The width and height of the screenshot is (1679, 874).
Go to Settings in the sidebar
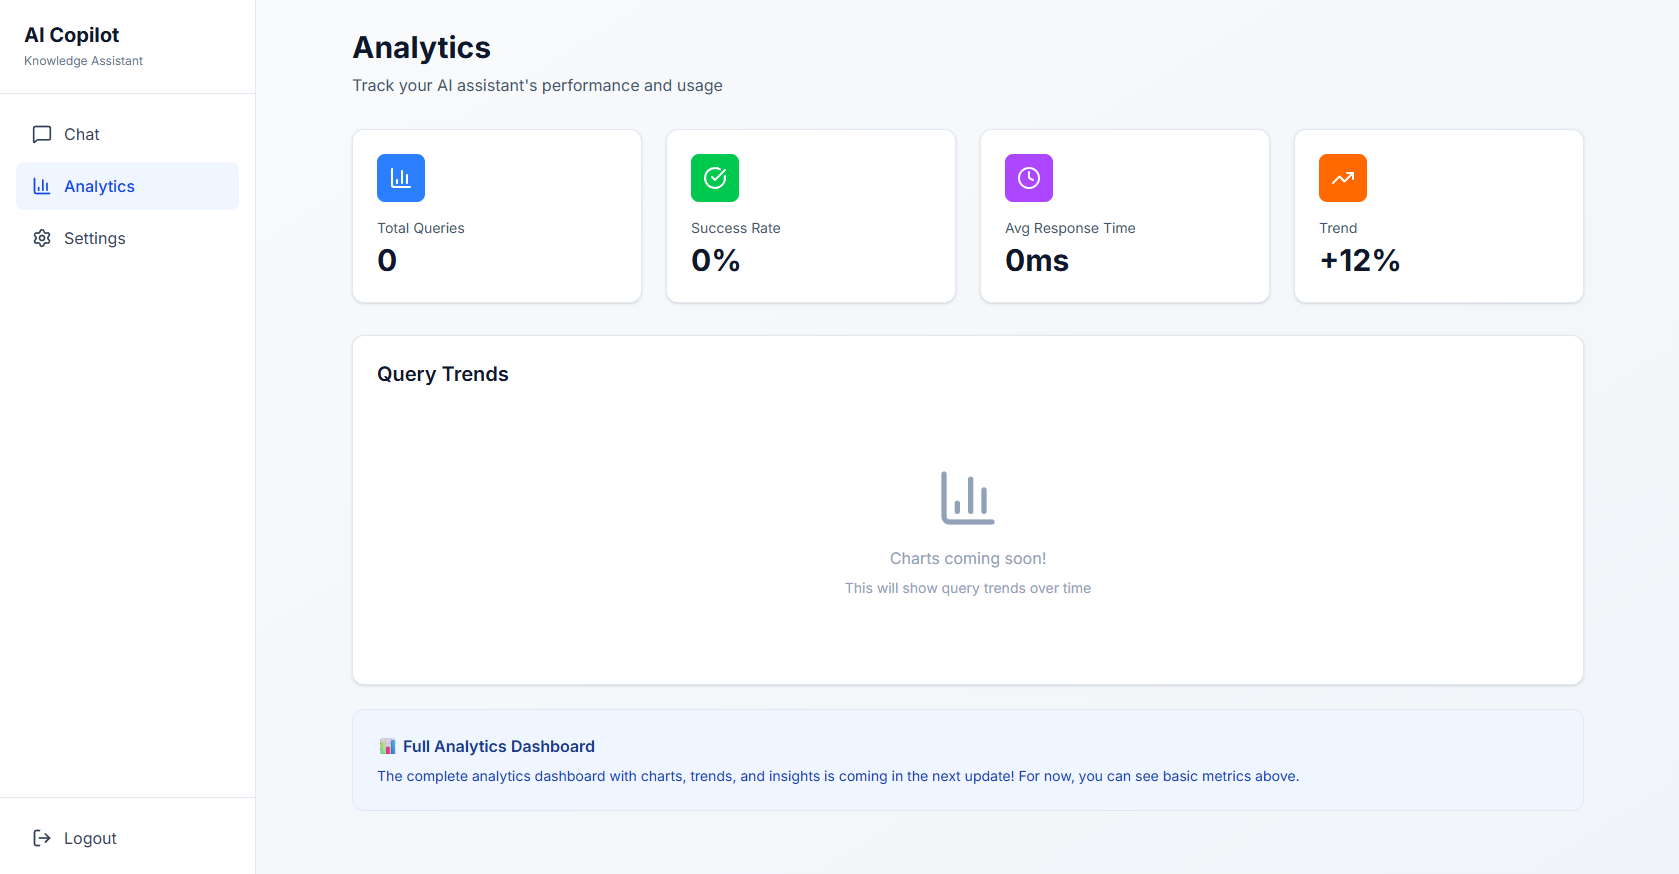pyautogui.click(x=95, y=238)
